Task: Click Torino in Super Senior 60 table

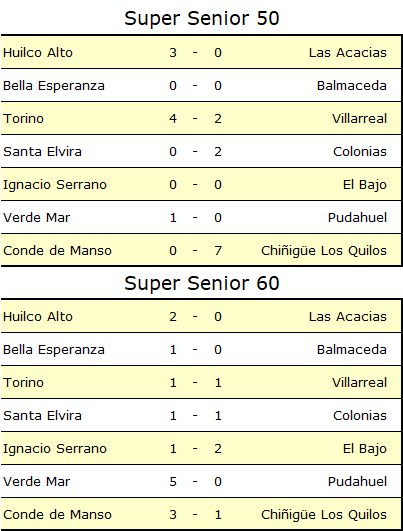Action: (23, 383)
